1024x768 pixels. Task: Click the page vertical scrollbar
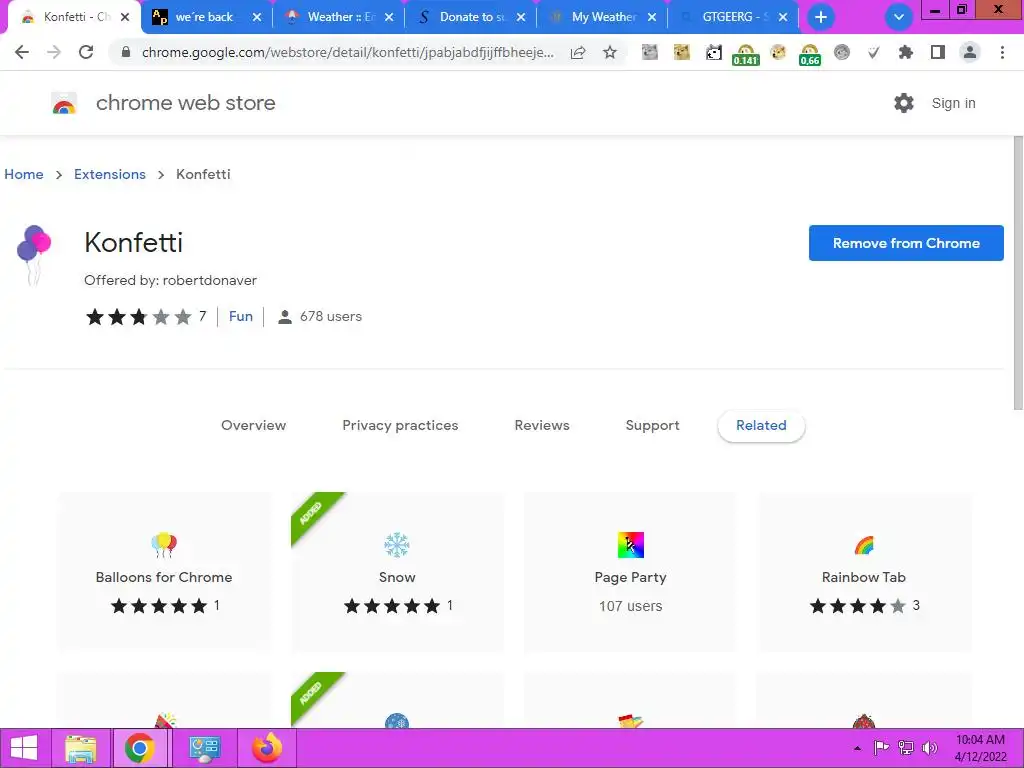coord(1017,273)
